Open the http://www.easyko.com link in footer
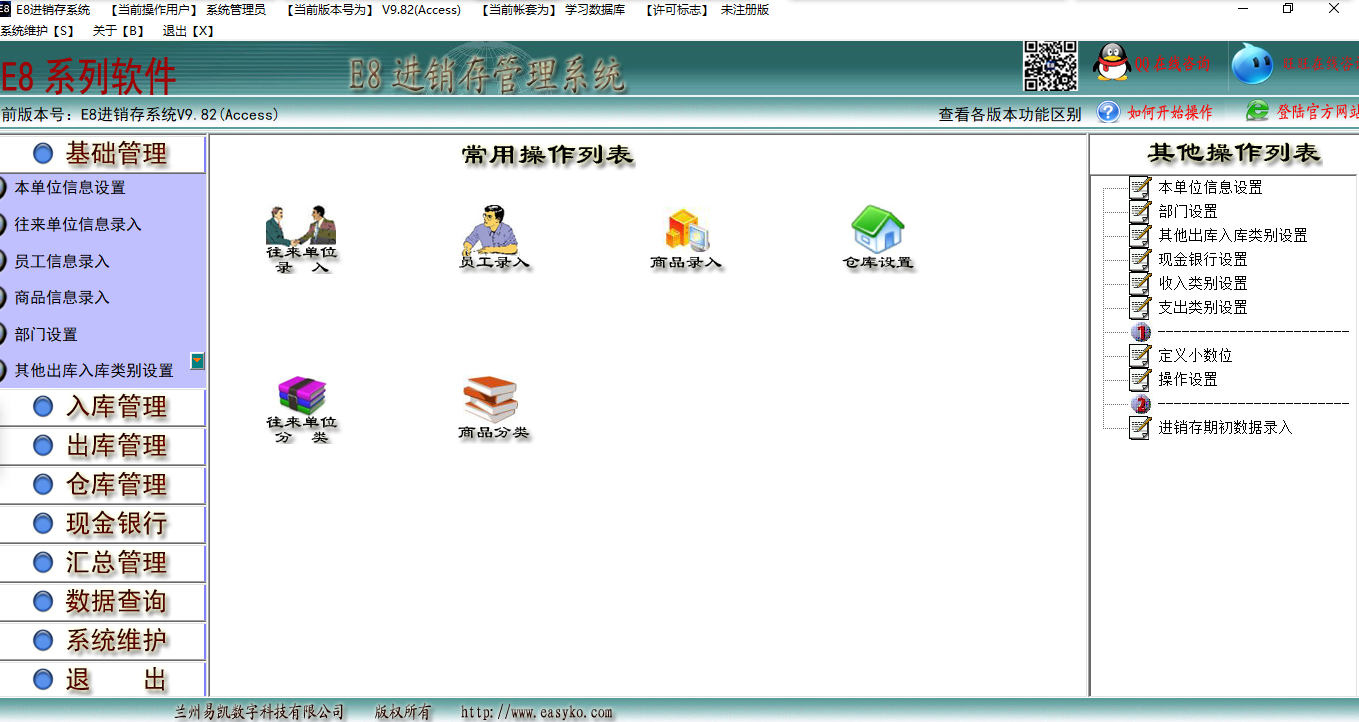1359x722 pixels. (x=537, y=712)
